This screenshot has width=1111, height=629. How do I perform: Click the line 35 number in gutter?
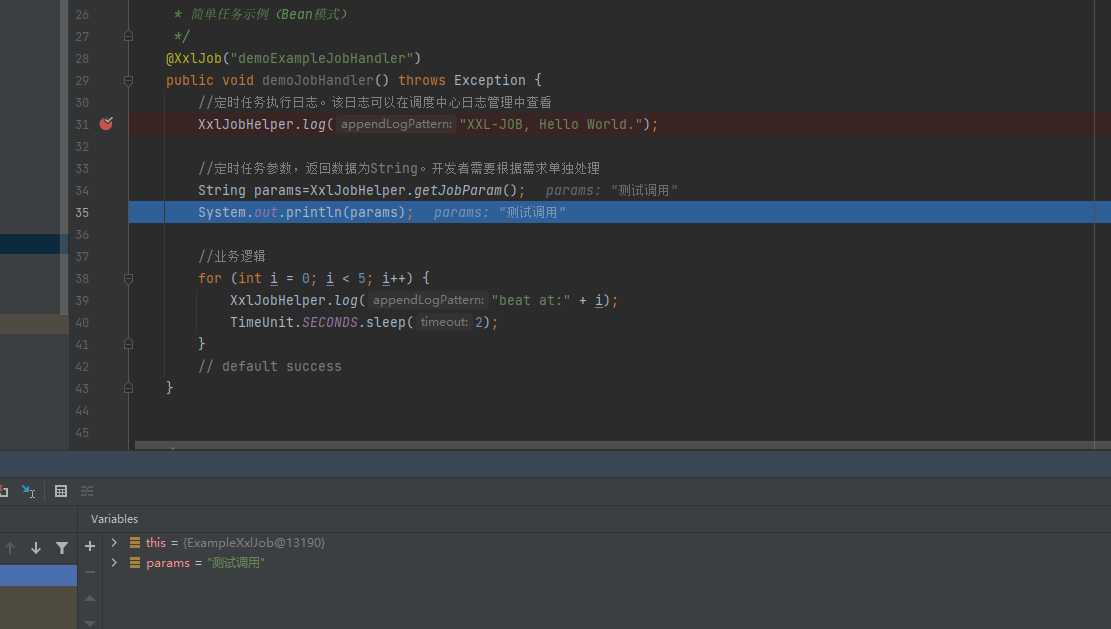point(82,212)
